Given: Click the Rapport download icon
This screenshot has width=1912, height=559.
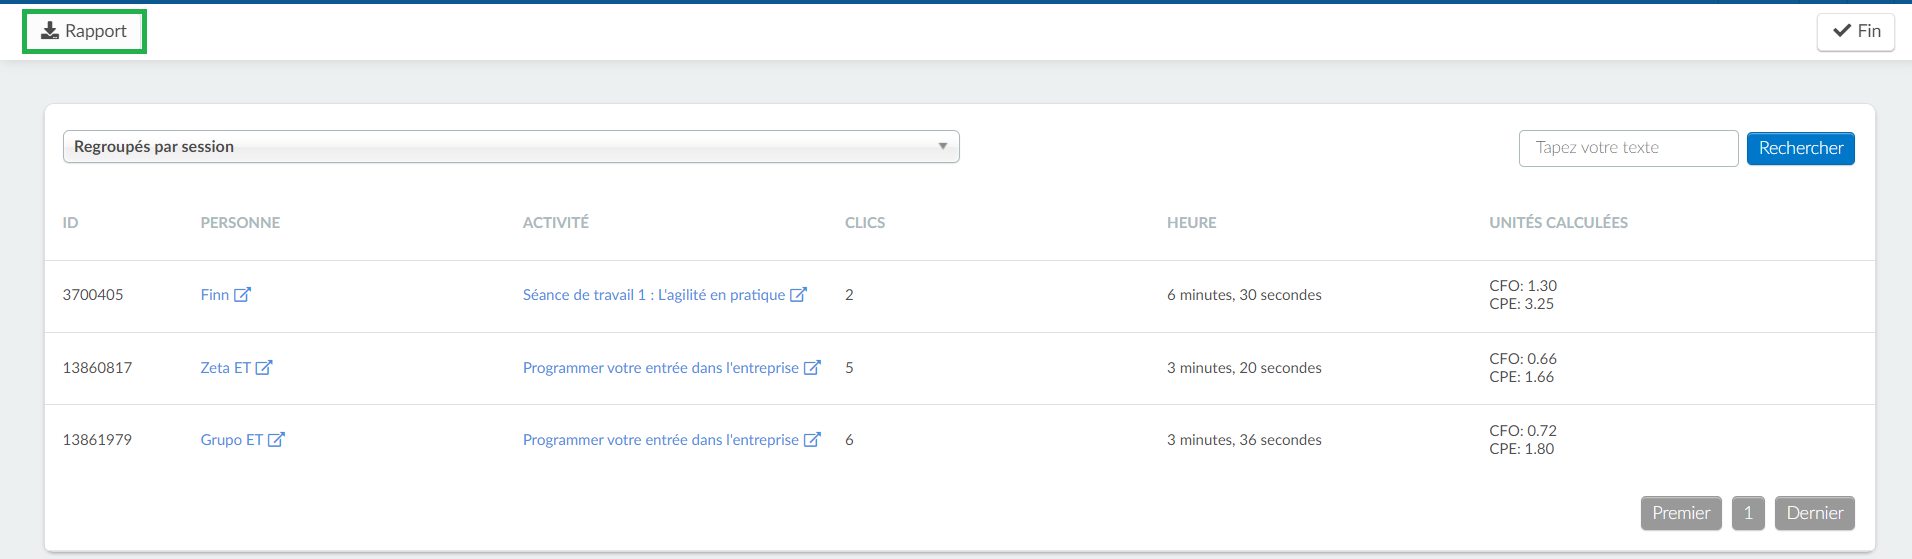Looking at the screenshot, I should click(x=50, y=31).
